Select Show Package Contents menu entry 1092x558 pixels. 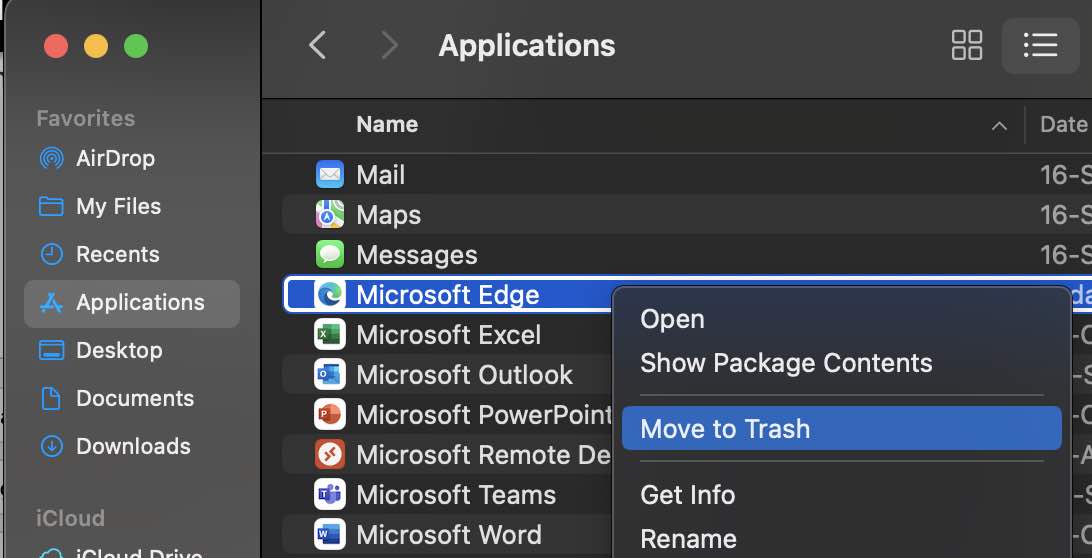point(786,363)
